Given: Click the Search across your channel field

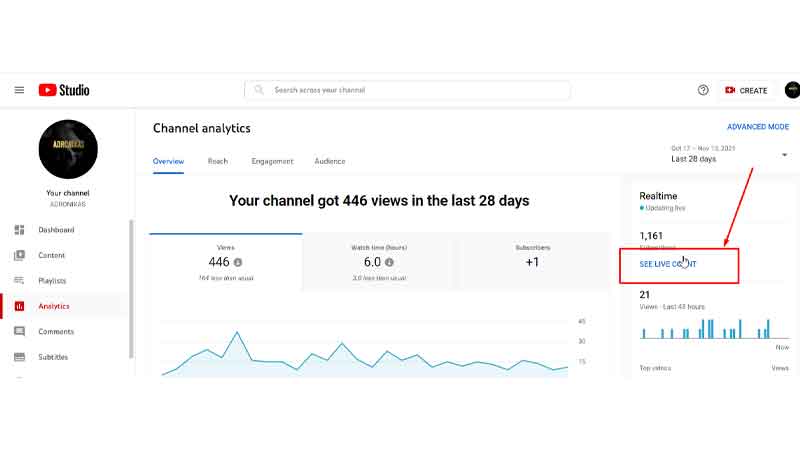Looking at the screenshot, I should pyautogui.click(x=407, y=90).
